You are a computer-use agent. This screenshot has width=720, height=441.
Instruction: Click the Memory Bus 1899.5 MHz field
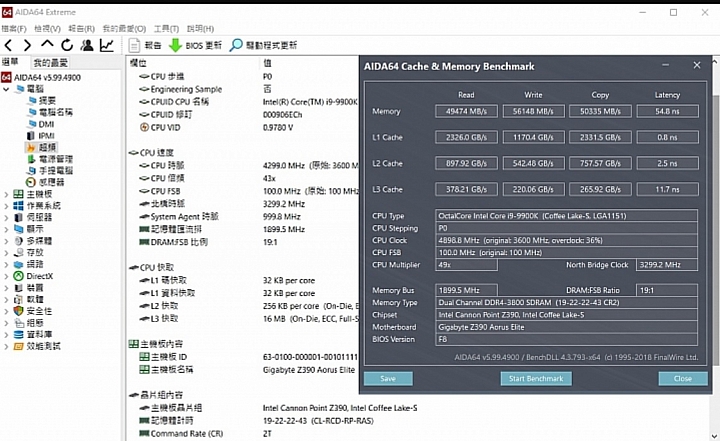tap(466, 290)
